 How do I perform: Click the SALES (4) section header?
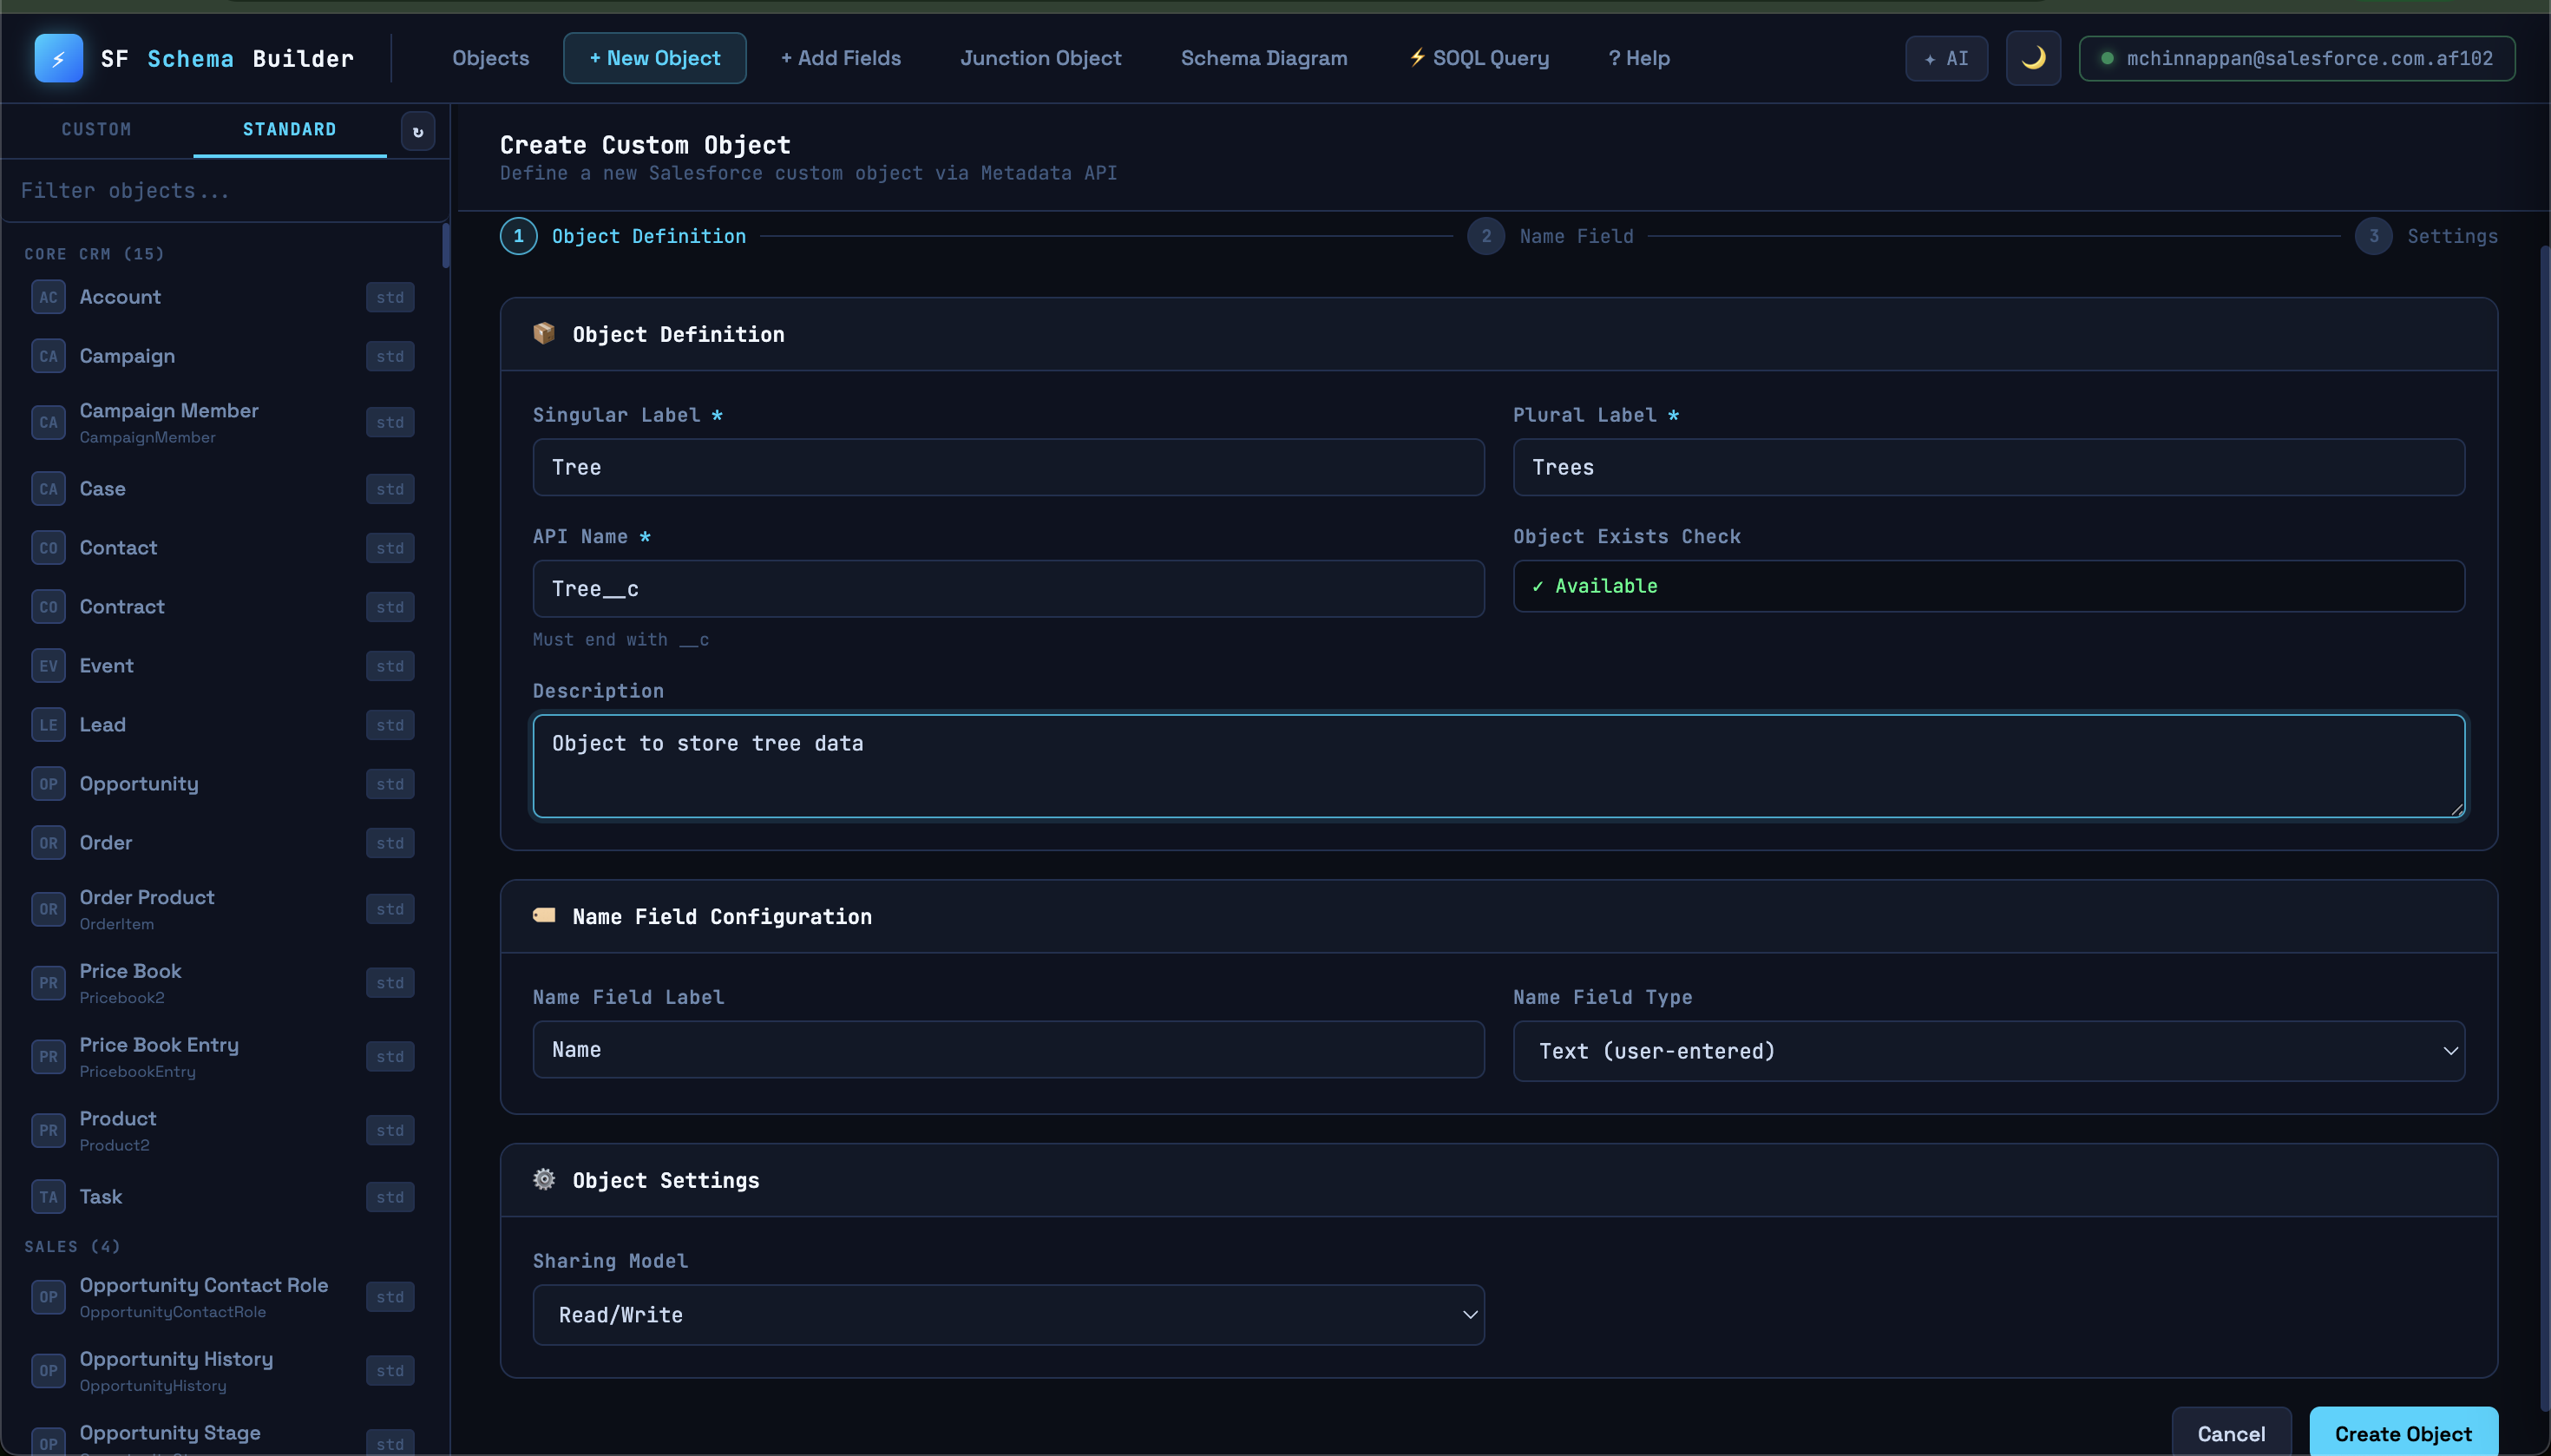[x=72, y=1247]
